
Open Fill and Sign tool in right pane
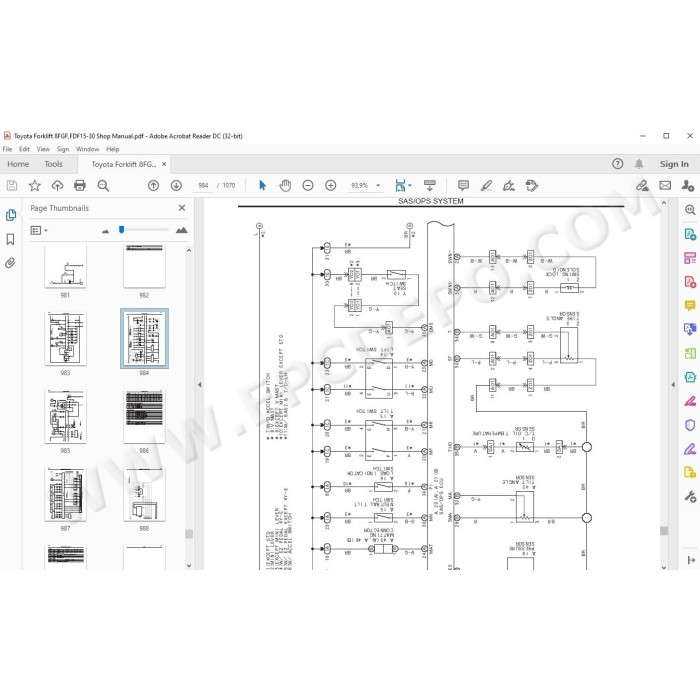click(x=690, y=449)
